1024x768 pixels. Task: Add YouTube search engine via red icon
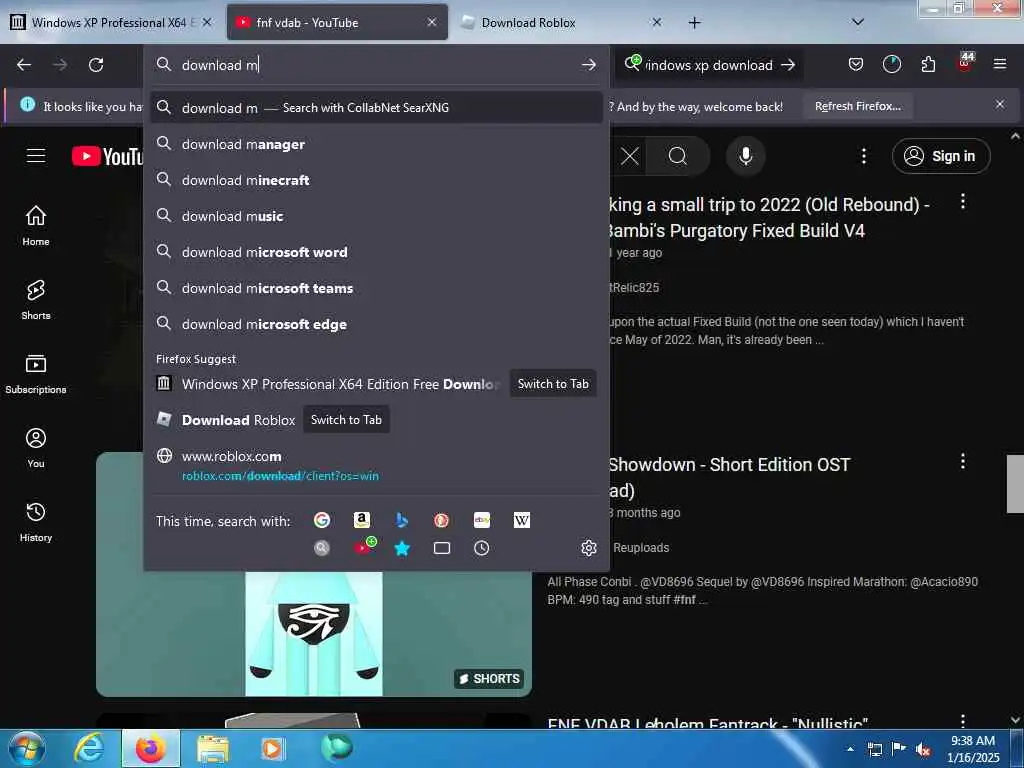click(x=364, y=547)
